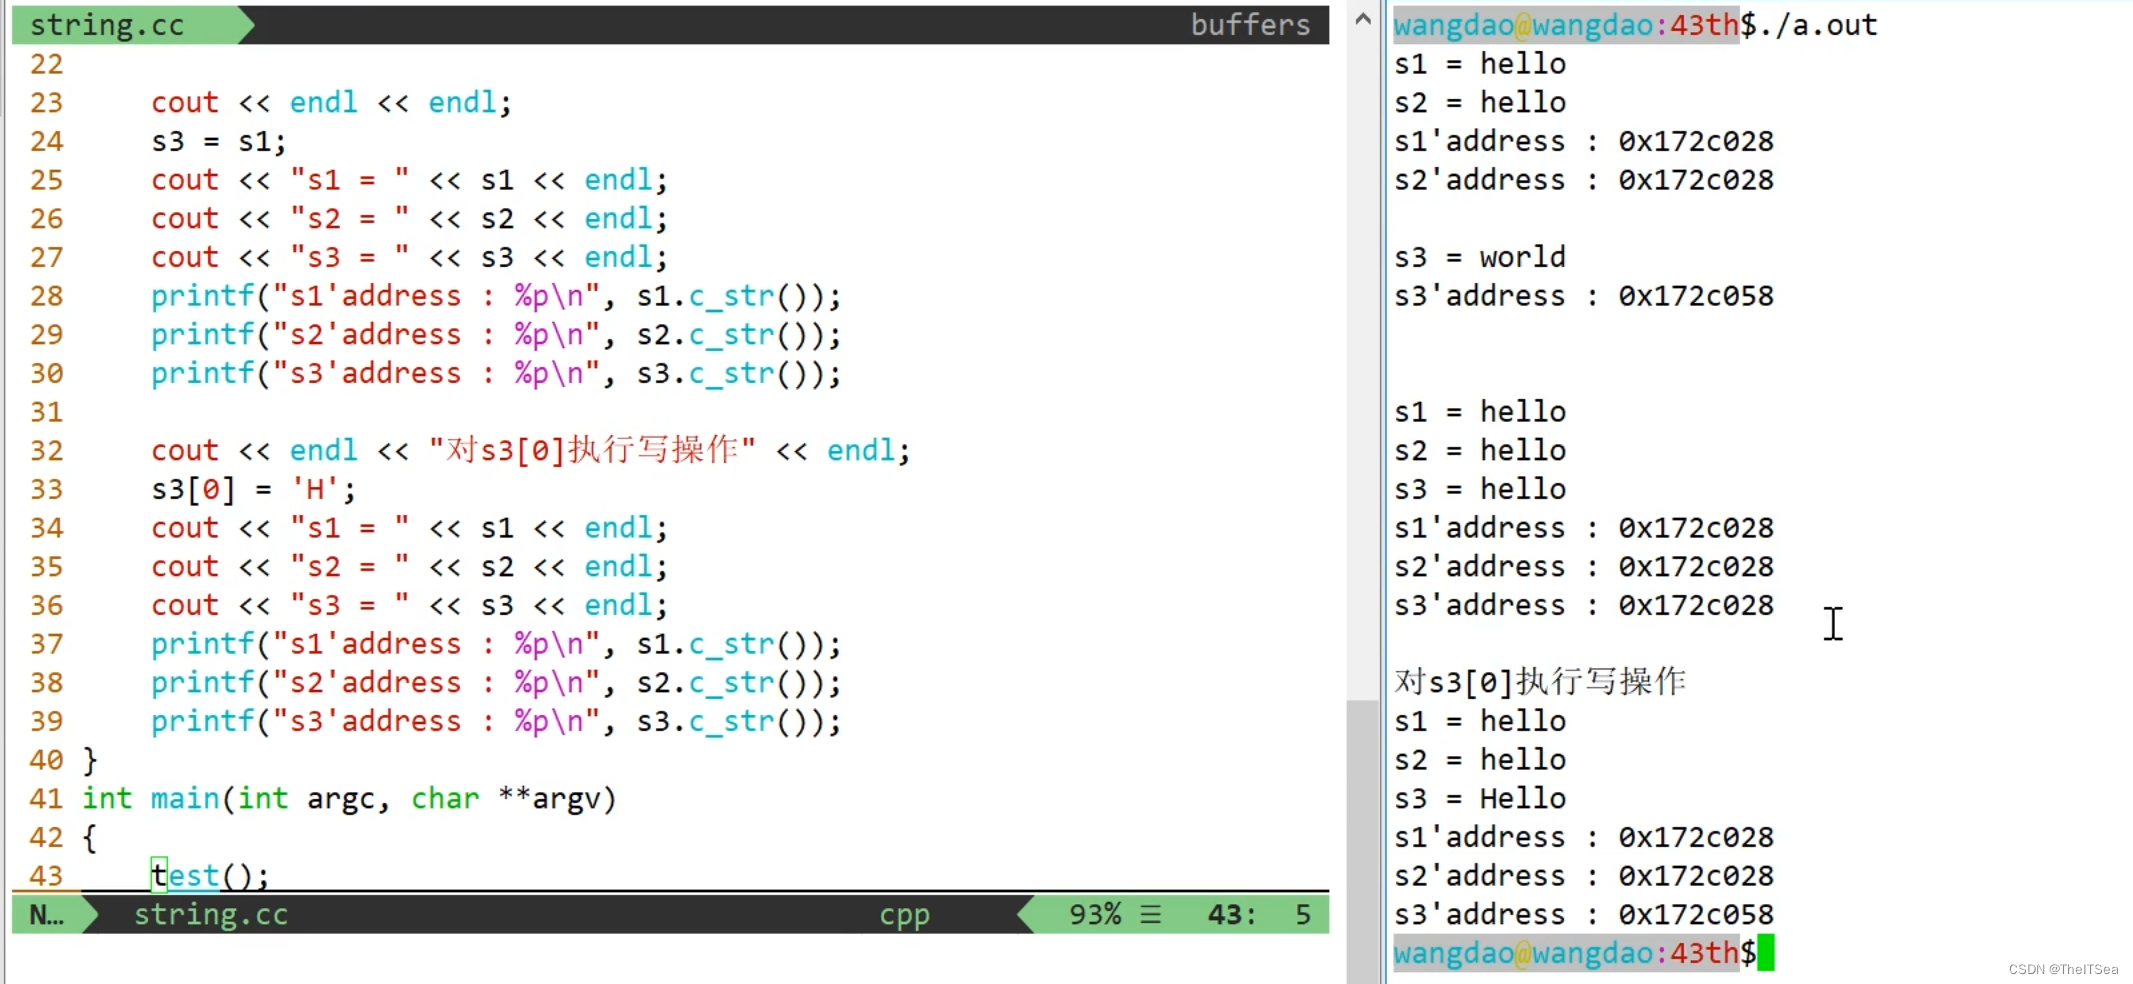Screen dimensions: 2133x984
Task: Click the bottom terminal prompt with green cursor
Action: tap(1584, 953)
